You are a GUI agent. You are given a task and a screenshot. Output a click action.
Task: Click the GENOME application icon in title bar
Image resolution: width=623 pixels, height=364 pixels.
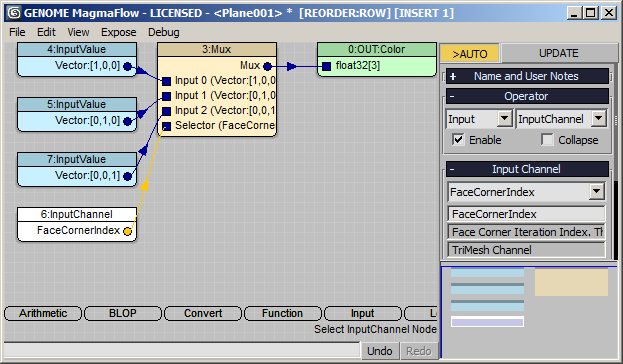[14, 13]
